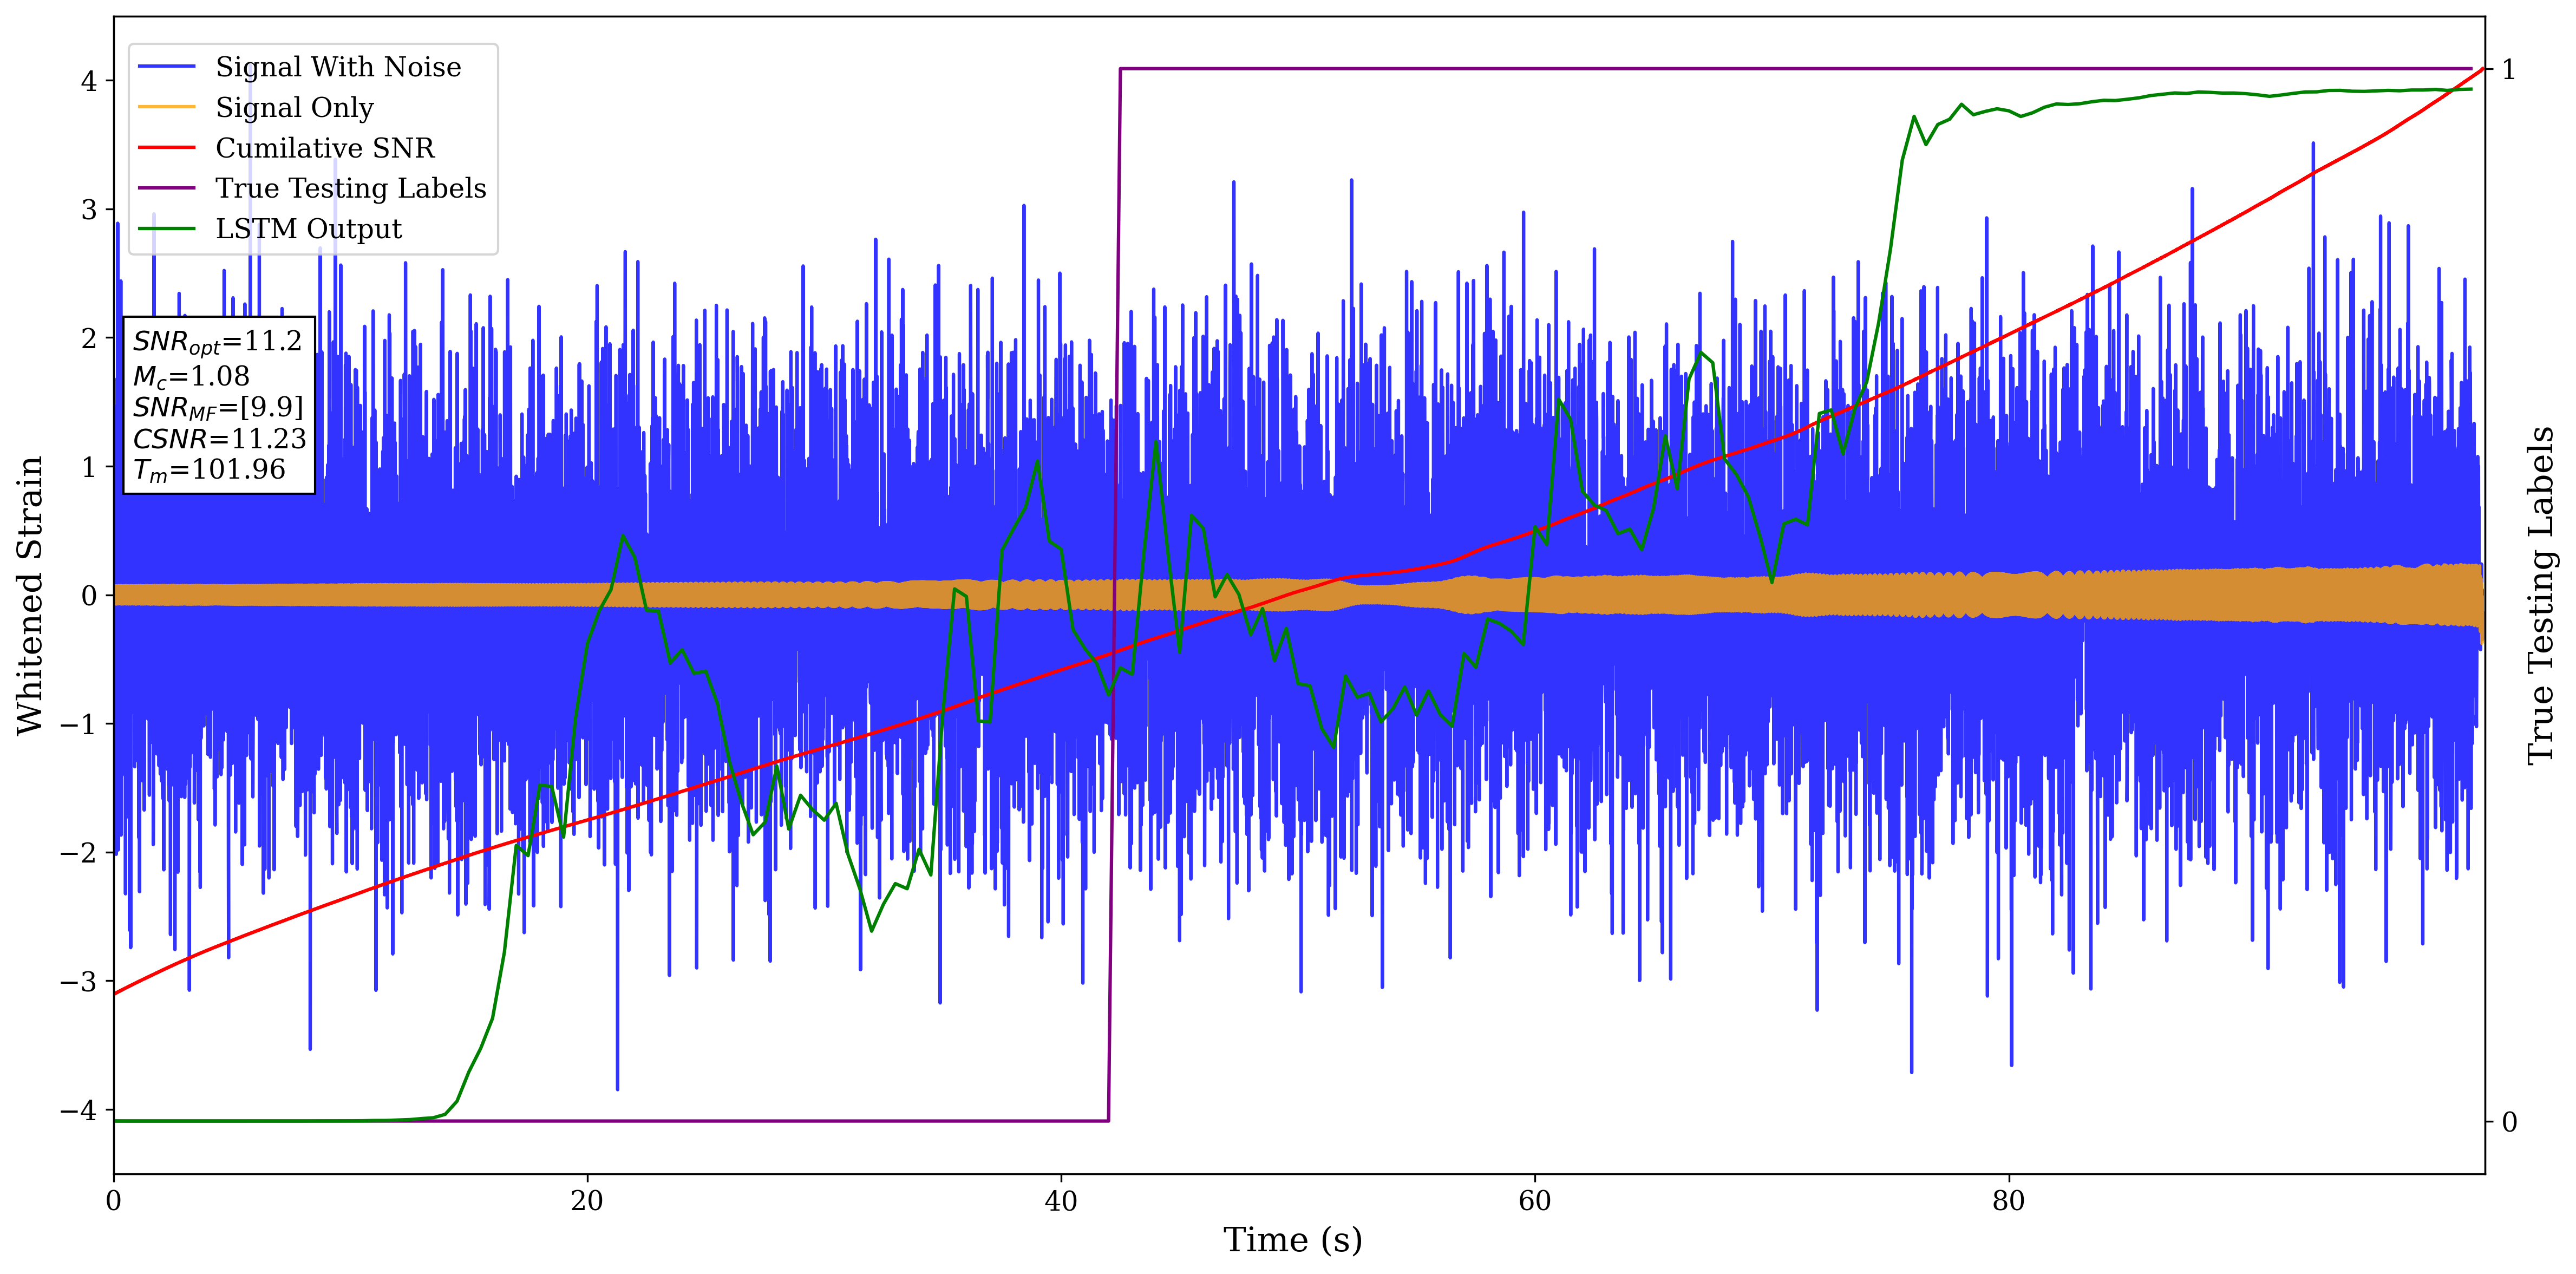This screenshot has width=2576, height=1274.
Task: Click the Mc=1.08 annotation text
Action: [x=191, y=376]
